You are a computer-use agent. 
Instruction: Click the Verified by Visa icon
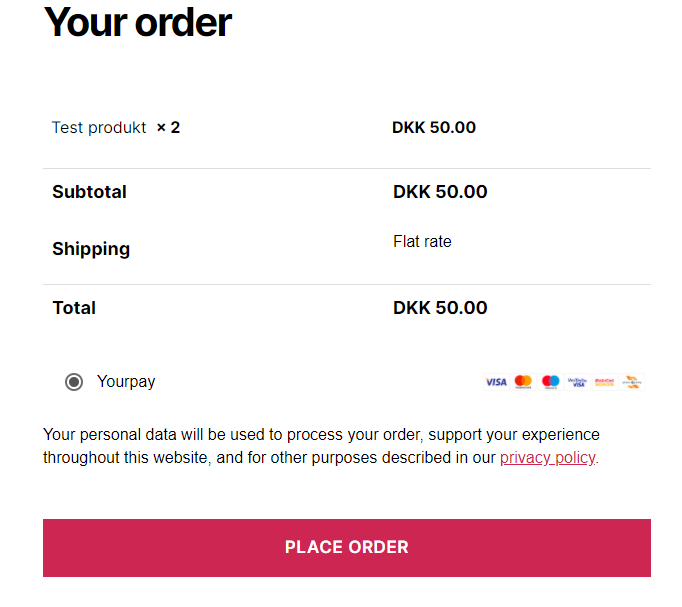coord(577,382)
